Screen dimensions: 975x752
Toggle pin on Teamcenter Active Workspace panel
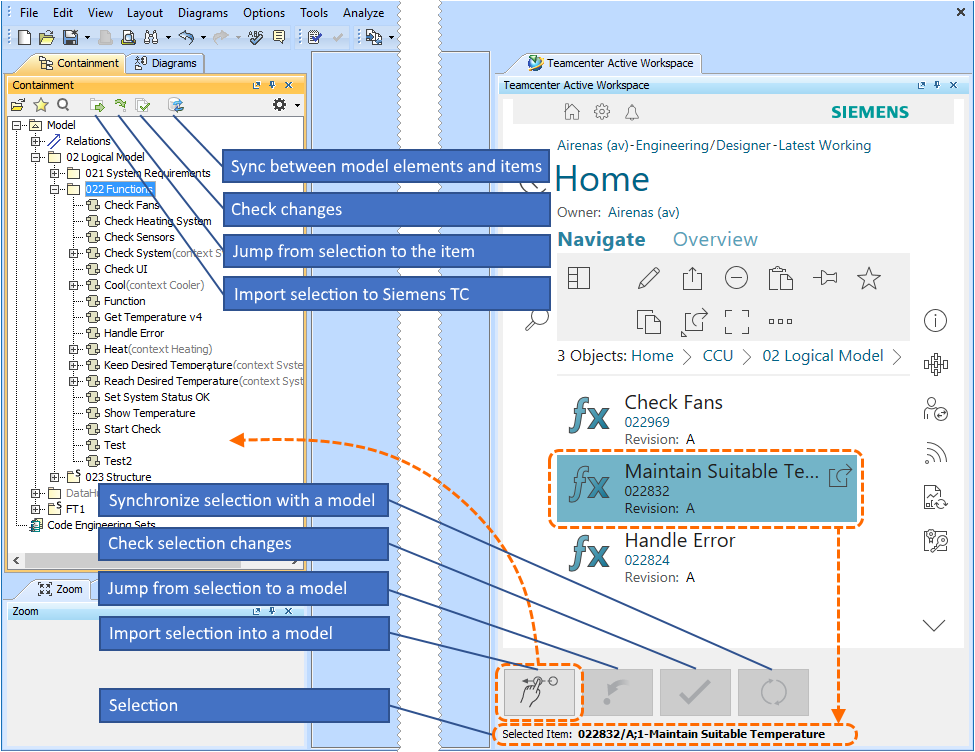click(937, 85)
